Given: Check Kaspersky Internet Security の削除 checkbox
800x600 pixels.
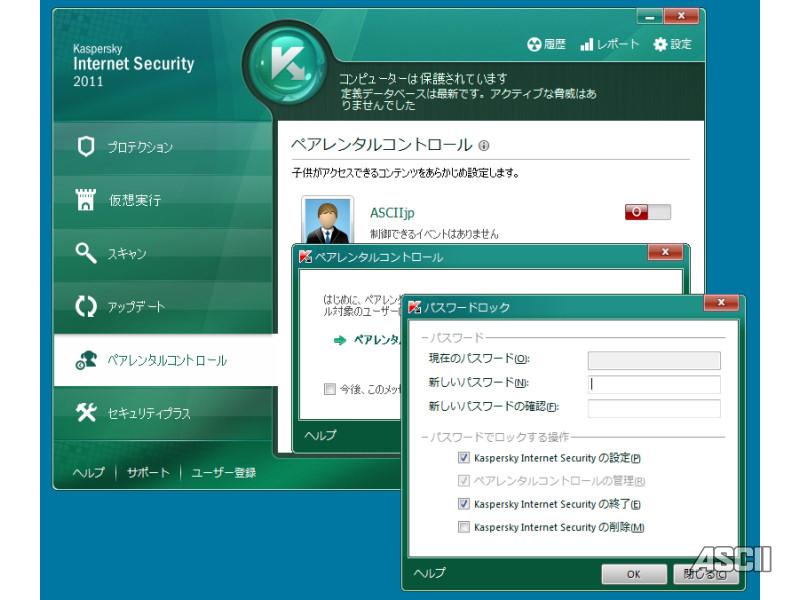Looking at the screenshot, I should pos(463,527).
